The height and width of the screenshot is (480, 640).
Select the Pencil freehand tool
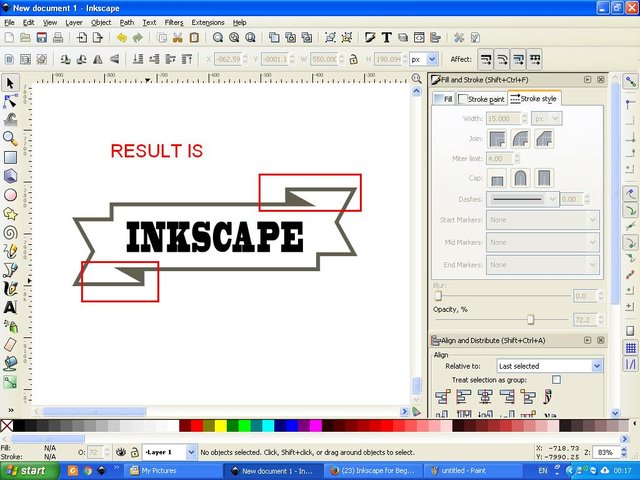(10, 251)
